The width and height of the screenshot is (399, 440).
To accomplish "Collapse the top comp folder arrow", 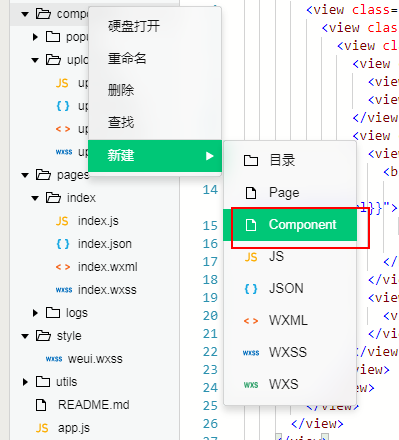I will tap(25, 14).
